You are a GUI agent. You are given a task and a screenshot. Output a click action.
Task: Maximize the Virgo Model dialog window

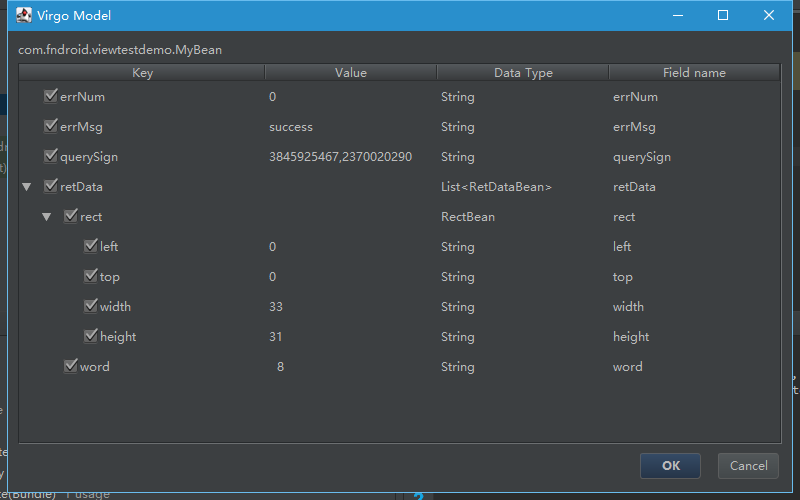pos(722,15)
